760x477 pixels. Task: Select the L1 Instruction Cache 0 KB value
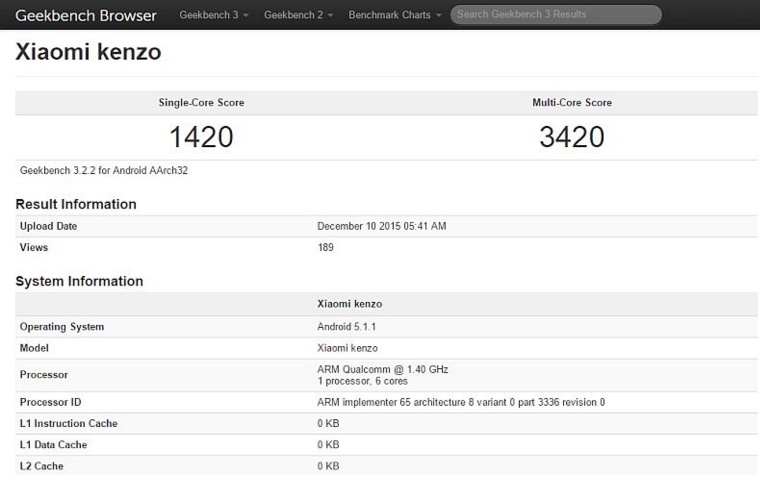(x=328, y=423)
